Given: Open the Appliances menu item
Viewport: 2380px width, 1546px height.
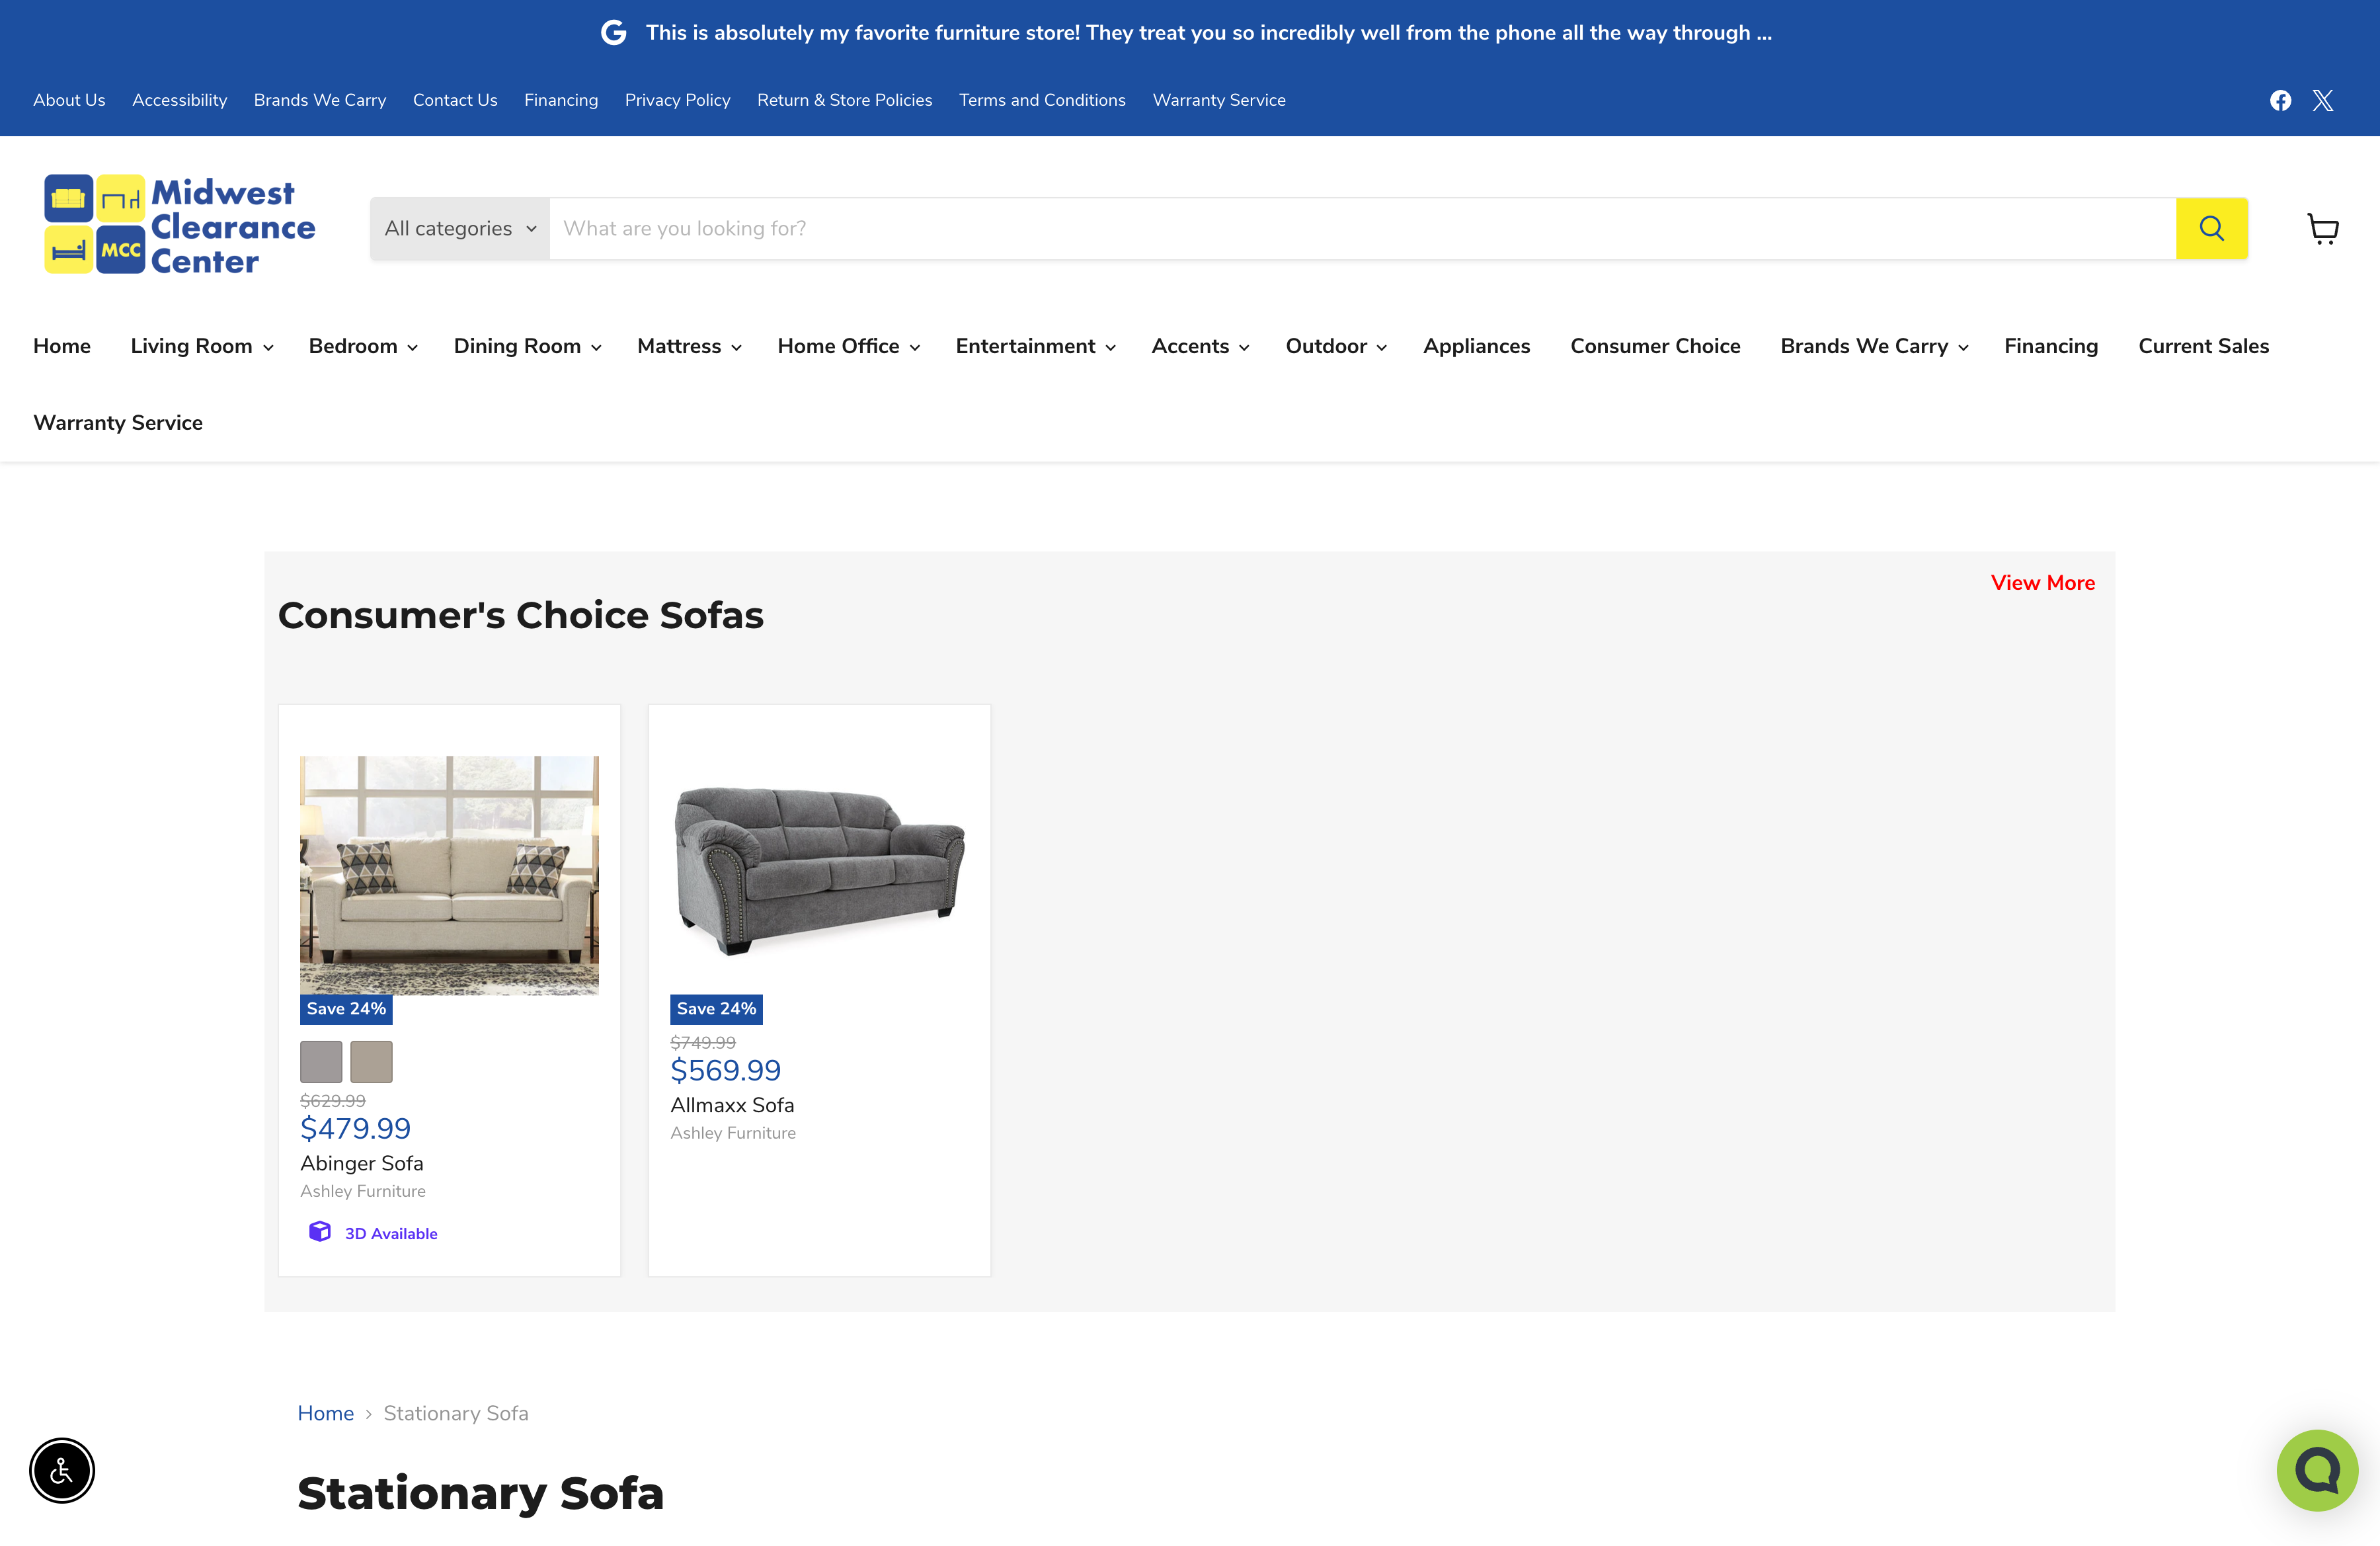Looking at the screenshot, I should coord(1476,346).
